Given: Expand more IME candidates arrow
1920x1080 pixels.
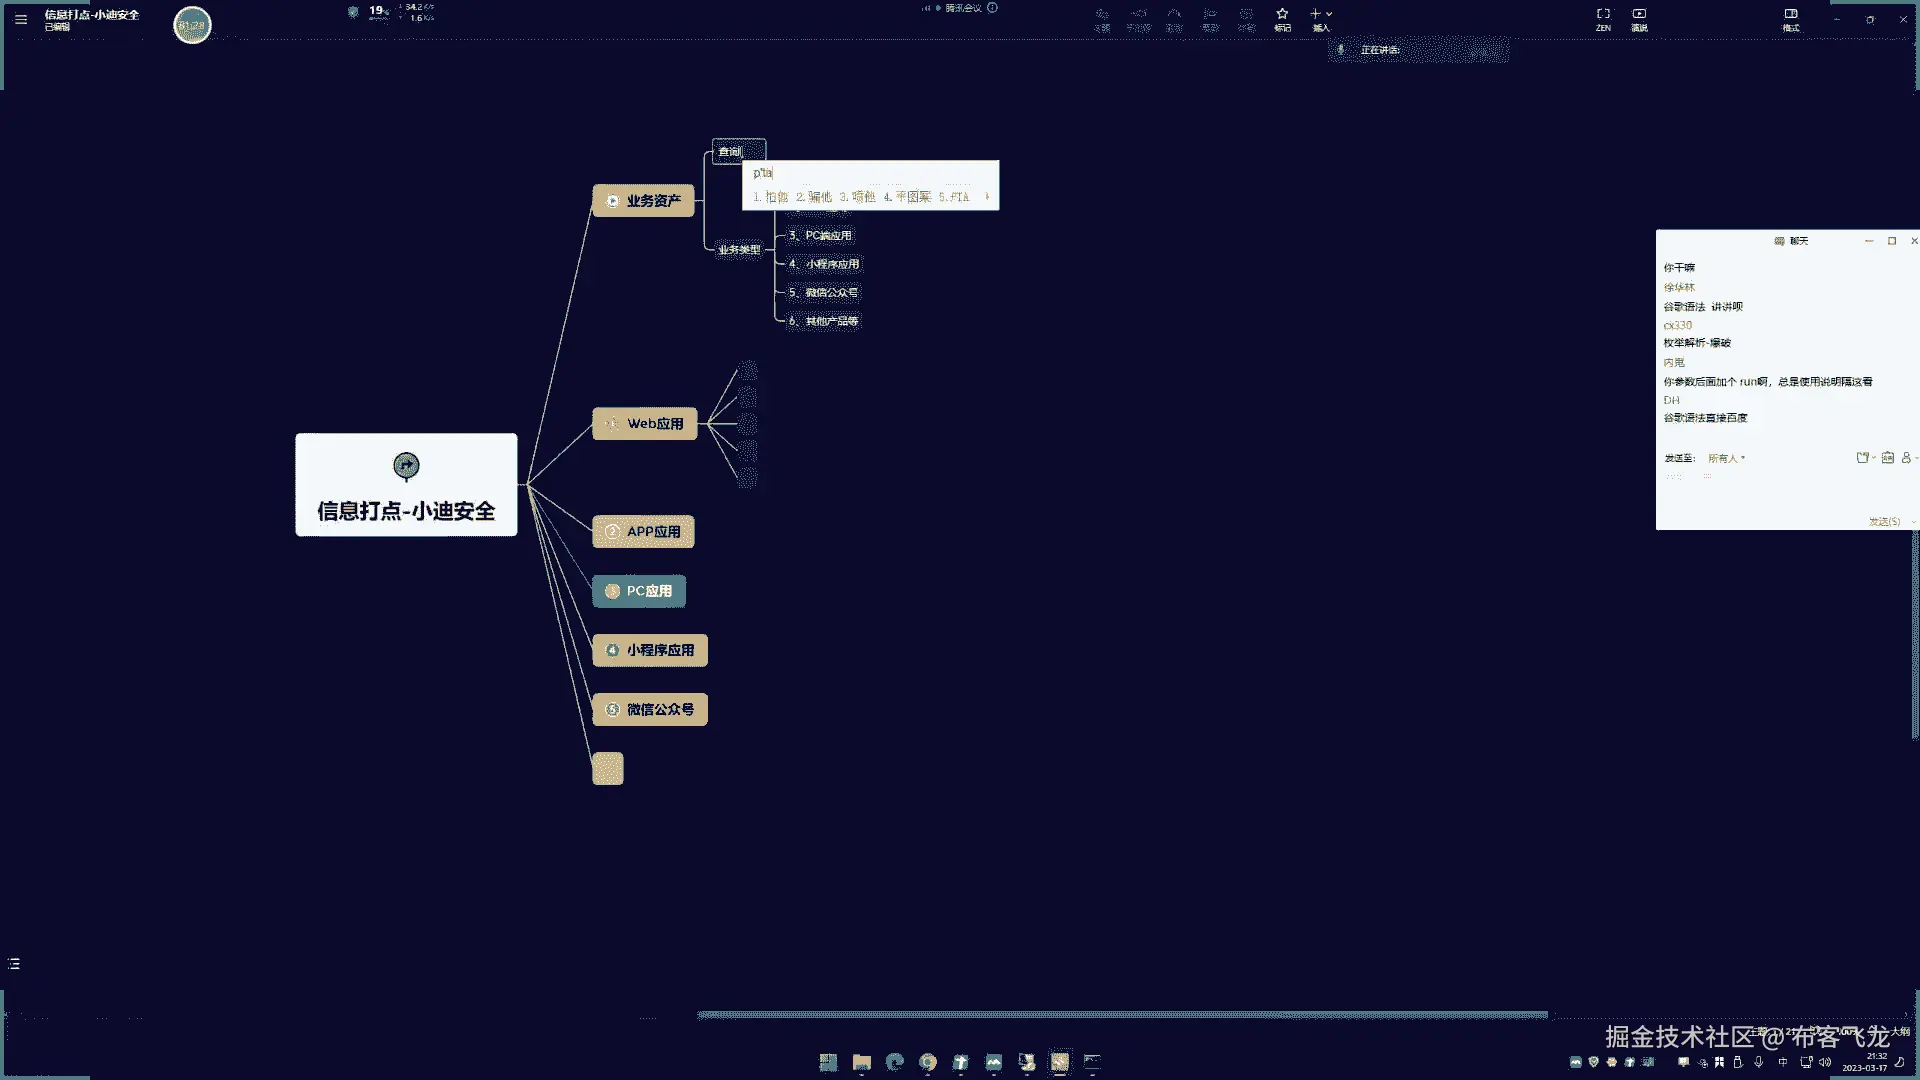Looking at the screenshot, I should (x=987, y=197).
